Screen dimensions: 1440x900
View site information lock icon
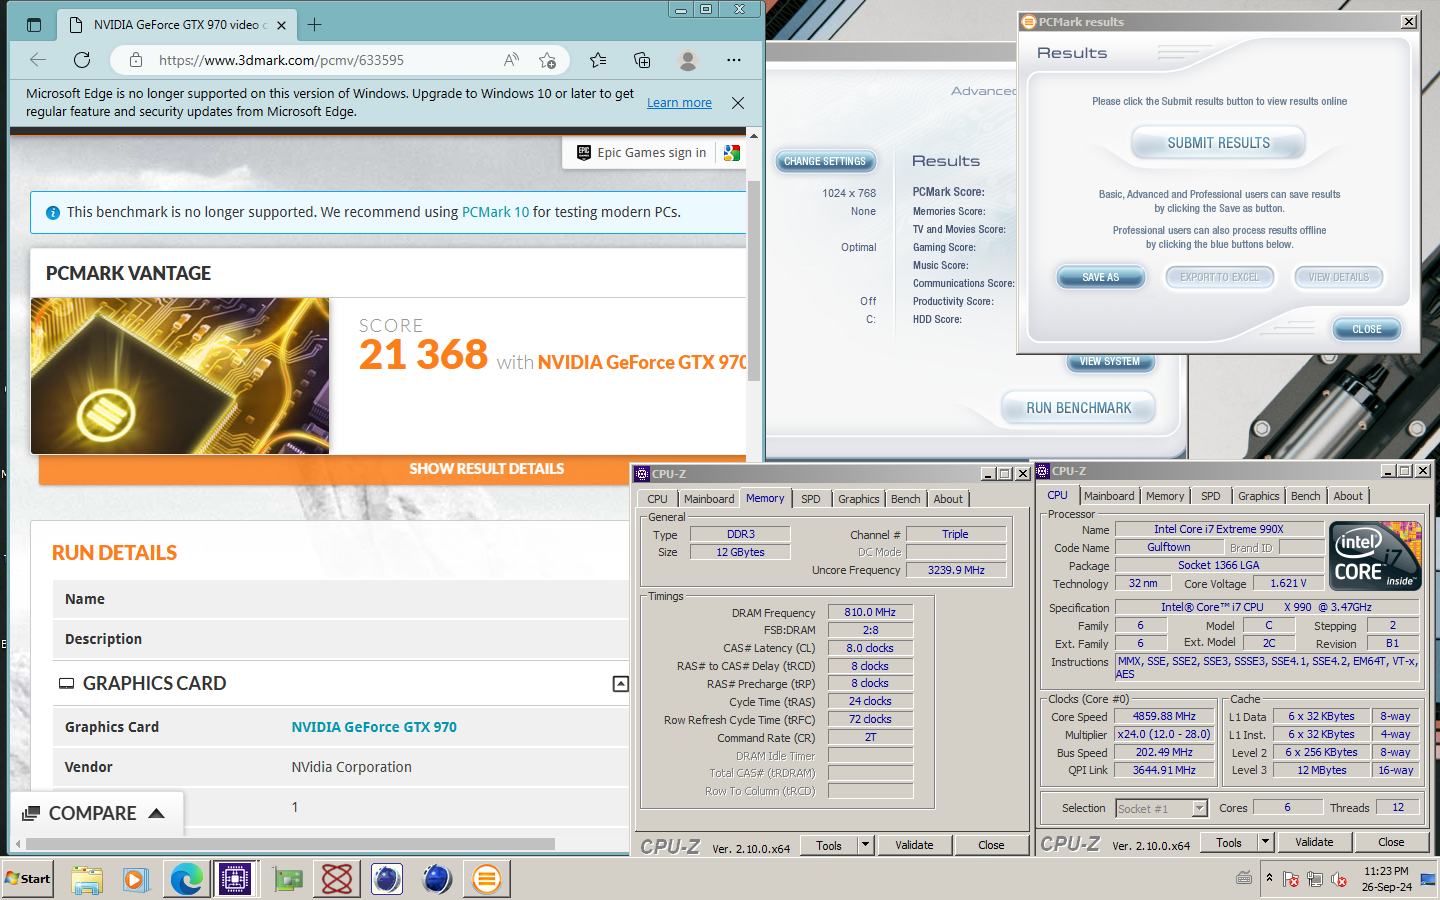(x=136, y=60)
